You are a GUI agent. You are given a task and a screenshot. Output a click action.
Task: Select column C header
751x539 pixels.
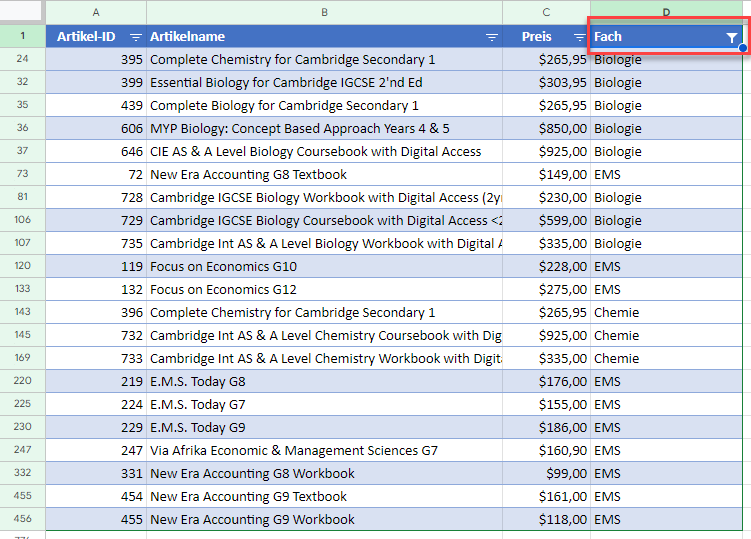tap(546, 12)
